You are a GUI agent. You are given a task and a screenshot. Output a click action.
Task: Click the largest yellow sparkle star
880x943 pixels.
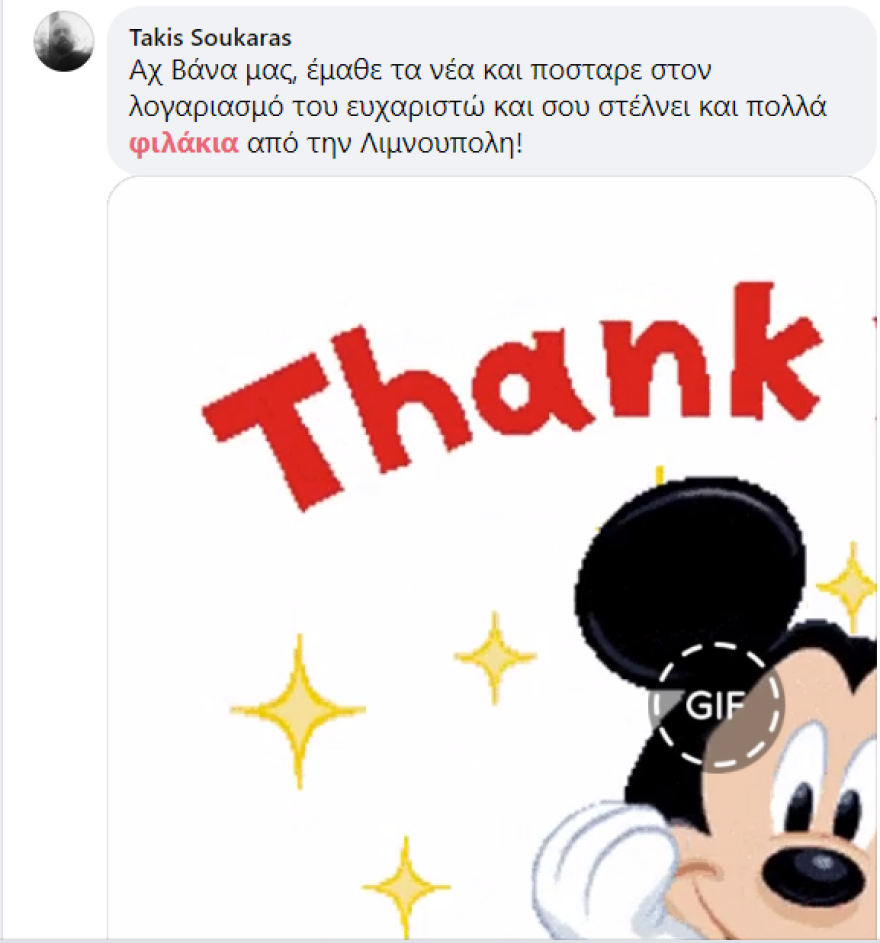[298, 710]
